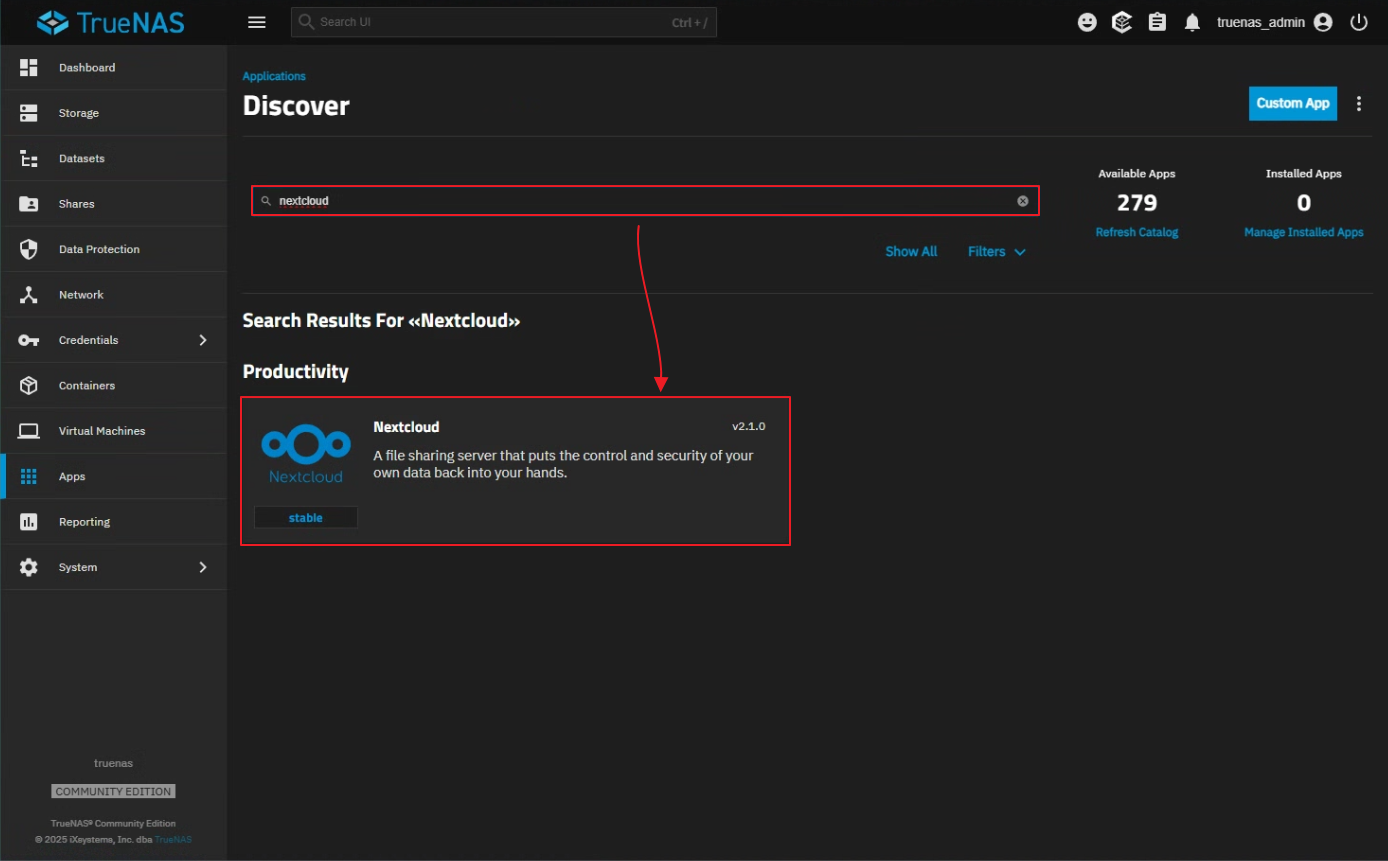The width and height of the screenshot is (1388, 861).
Task: Select Data Protection in the sidebar
Action: pyautogui.click(x=114, y=249)
